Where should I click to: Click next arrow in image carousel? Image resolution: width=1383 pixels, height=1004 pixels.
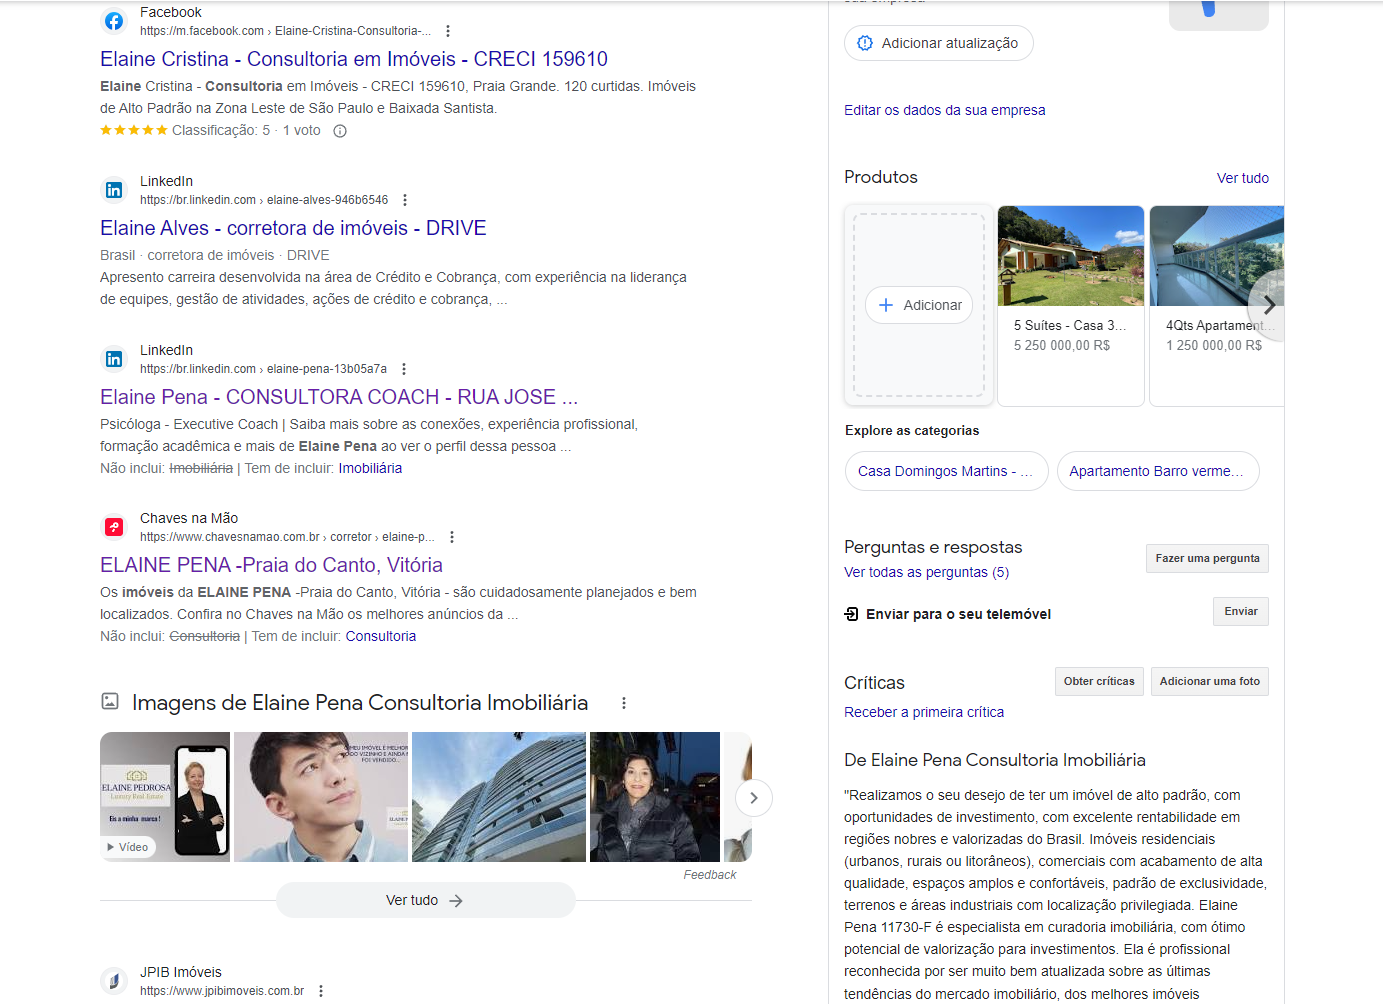(754, 798)
